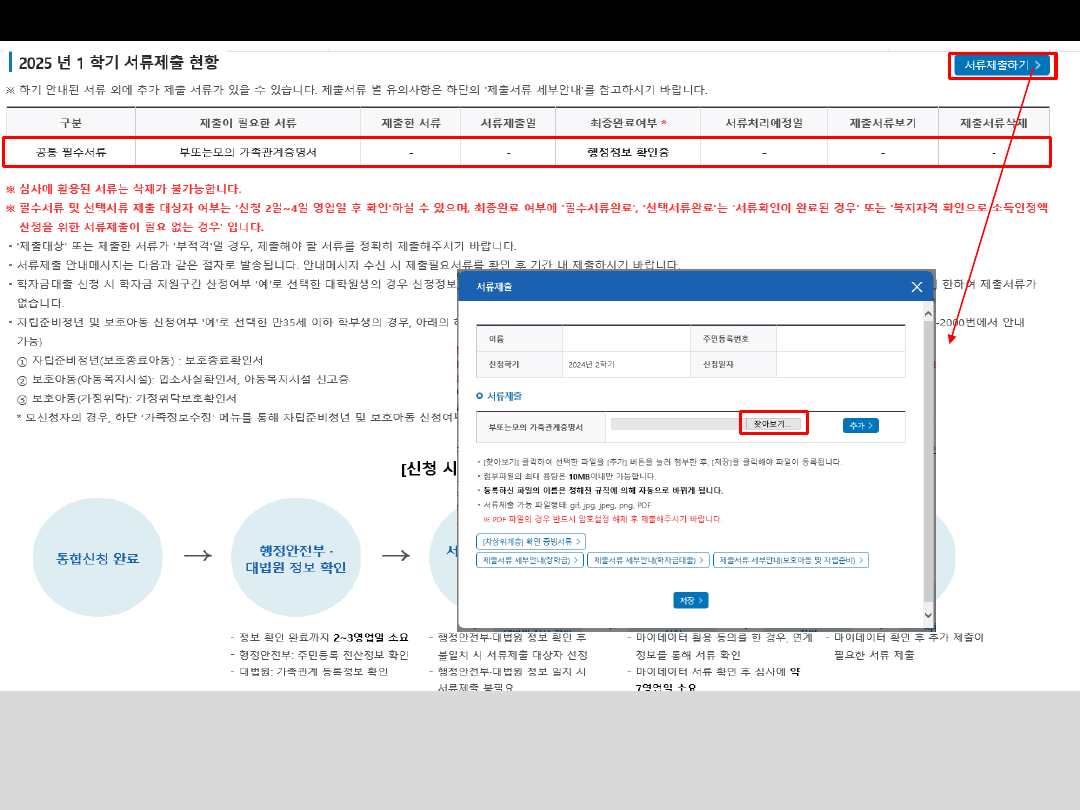Select the 공통 필수서류 table row cell

coord(71,153)
